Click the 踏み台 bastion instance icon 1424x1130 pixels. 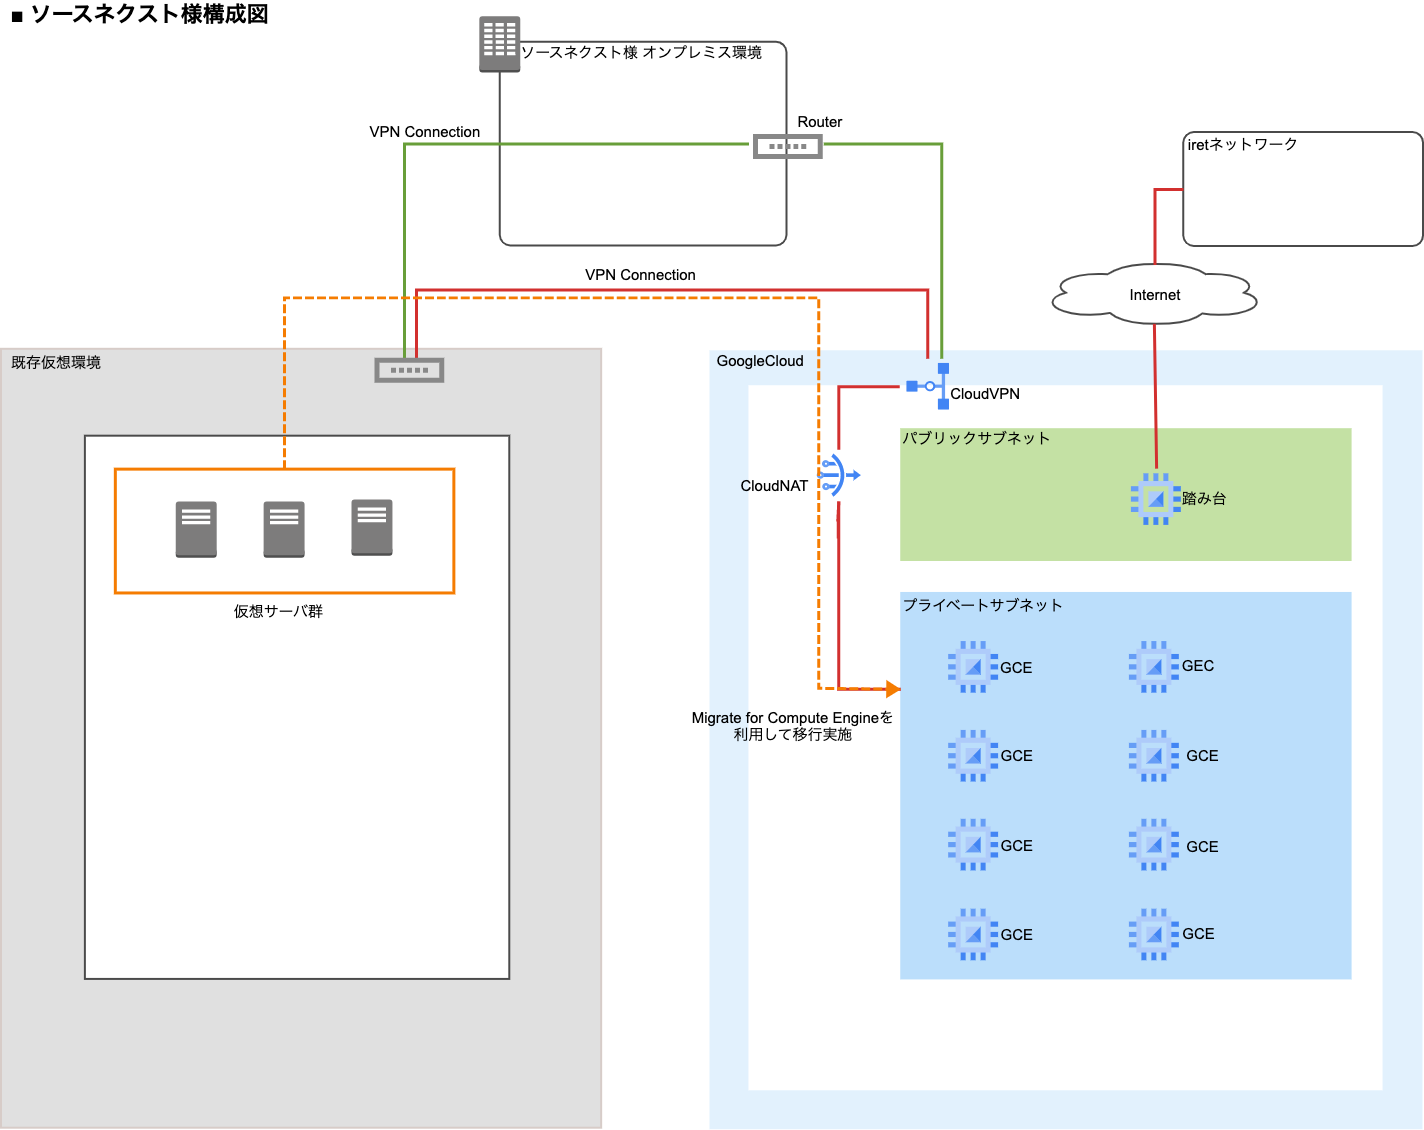coord(1155,498)
